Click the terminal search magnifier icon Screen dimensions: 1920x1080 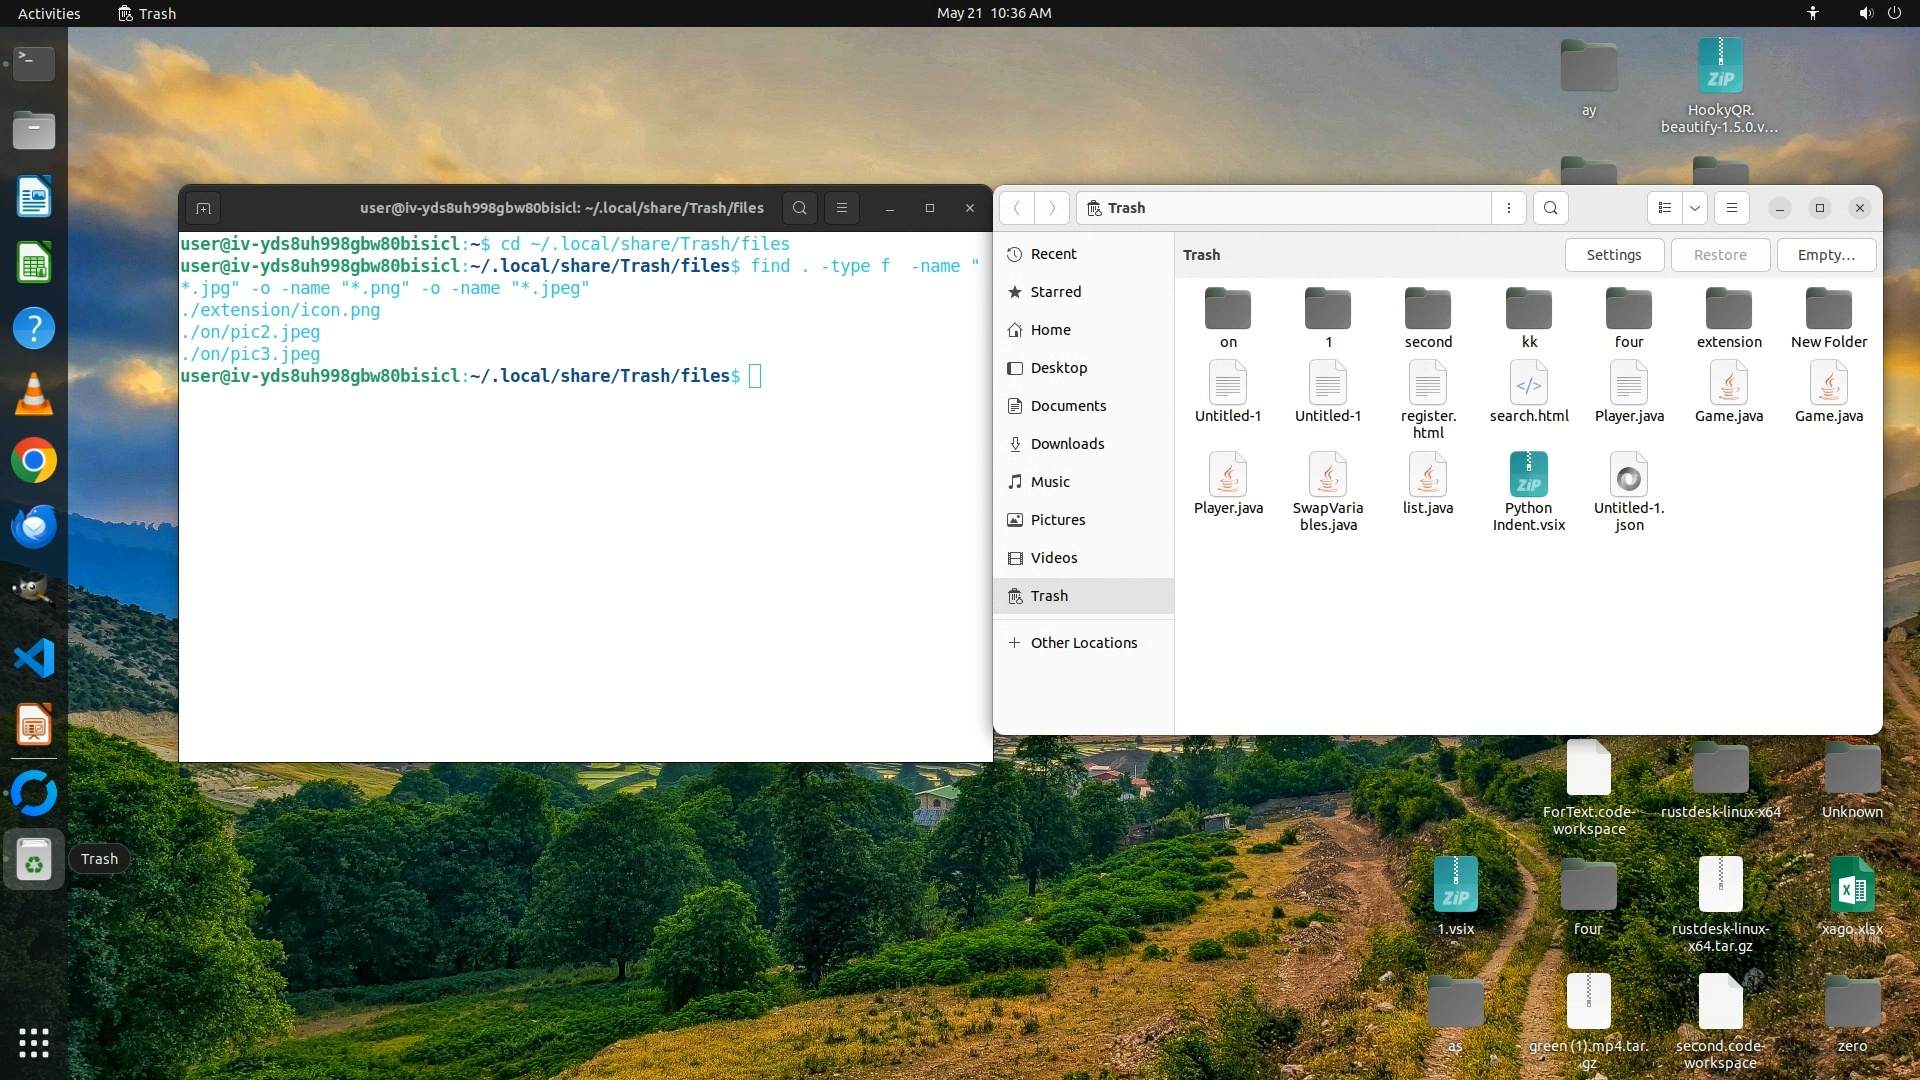[799, 208]
